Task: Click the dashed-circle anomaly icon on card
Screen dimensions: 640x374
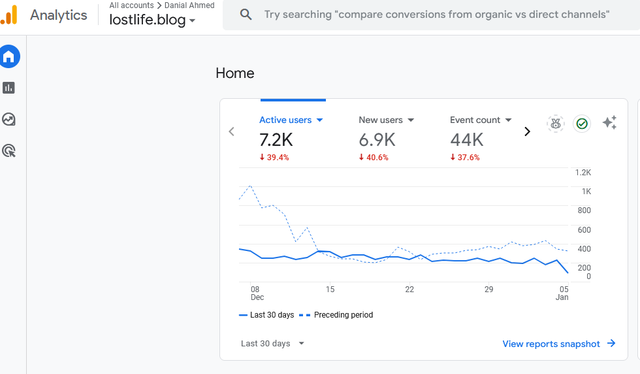Action: pos(556,123)
